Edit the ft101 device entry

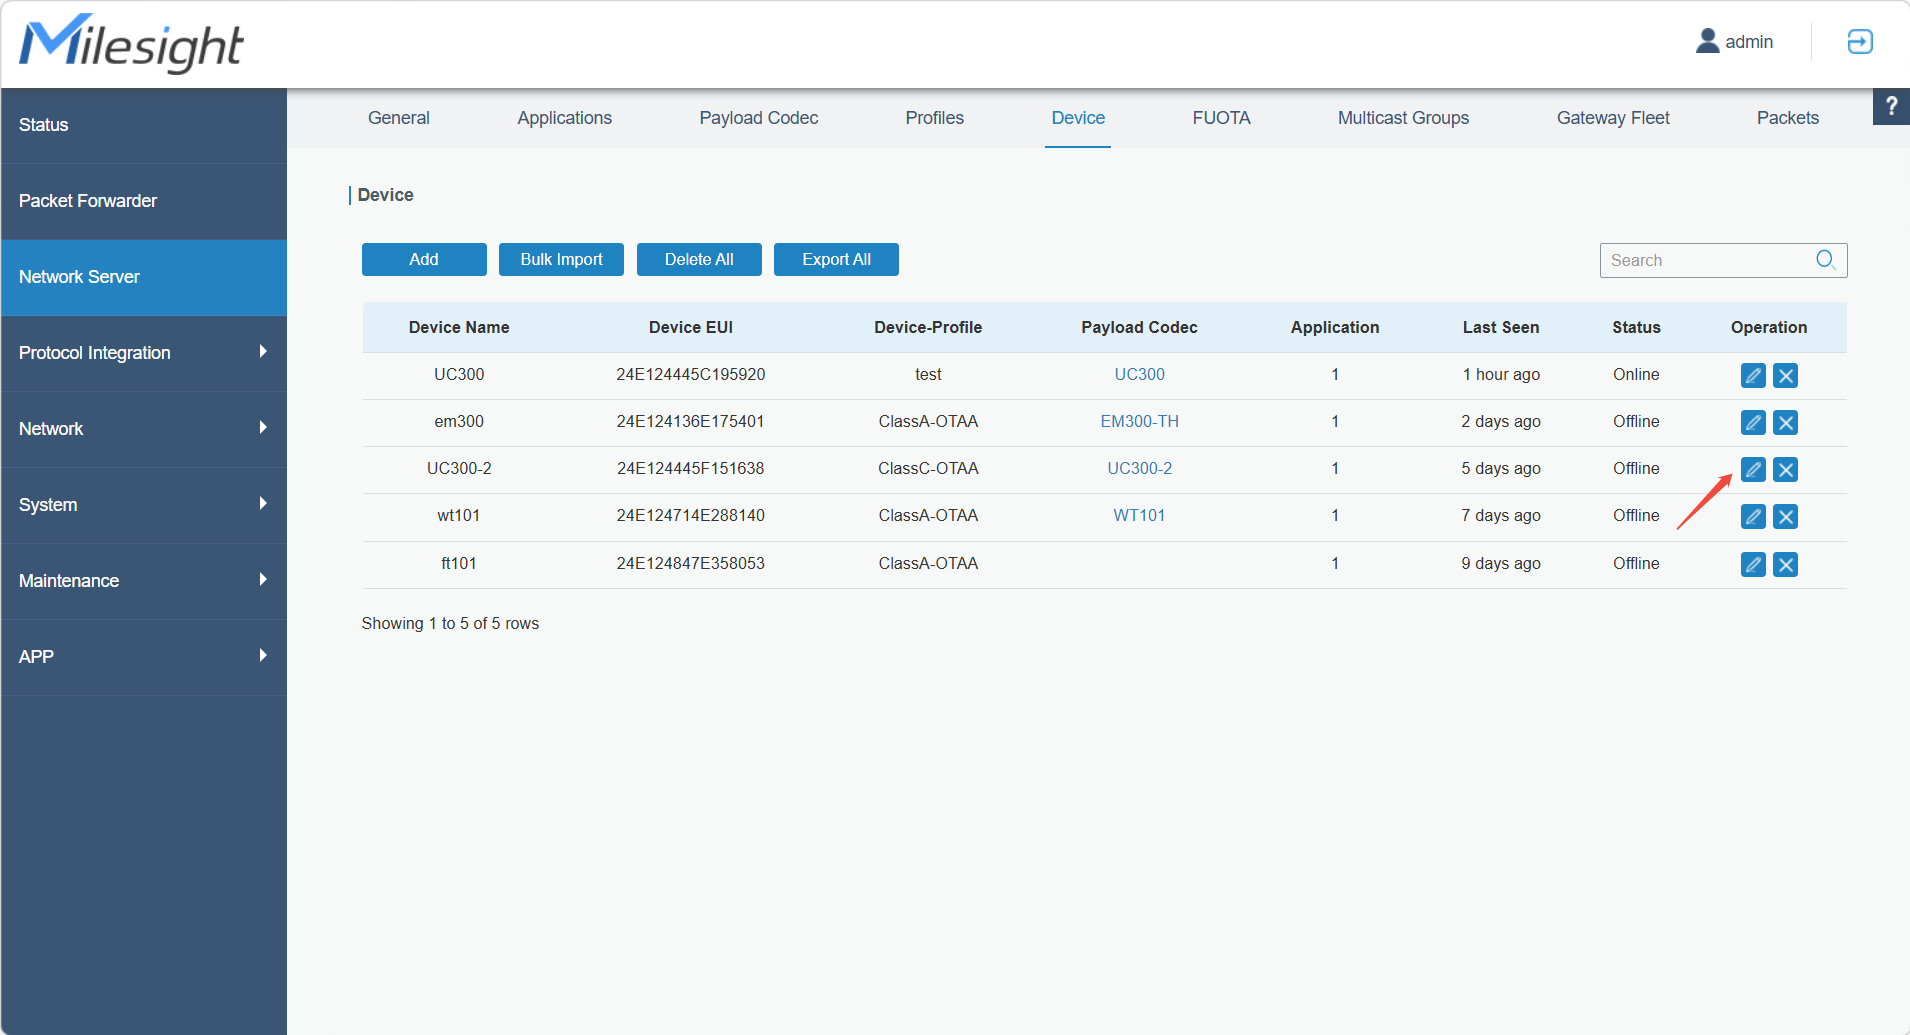click(1753, 564)
